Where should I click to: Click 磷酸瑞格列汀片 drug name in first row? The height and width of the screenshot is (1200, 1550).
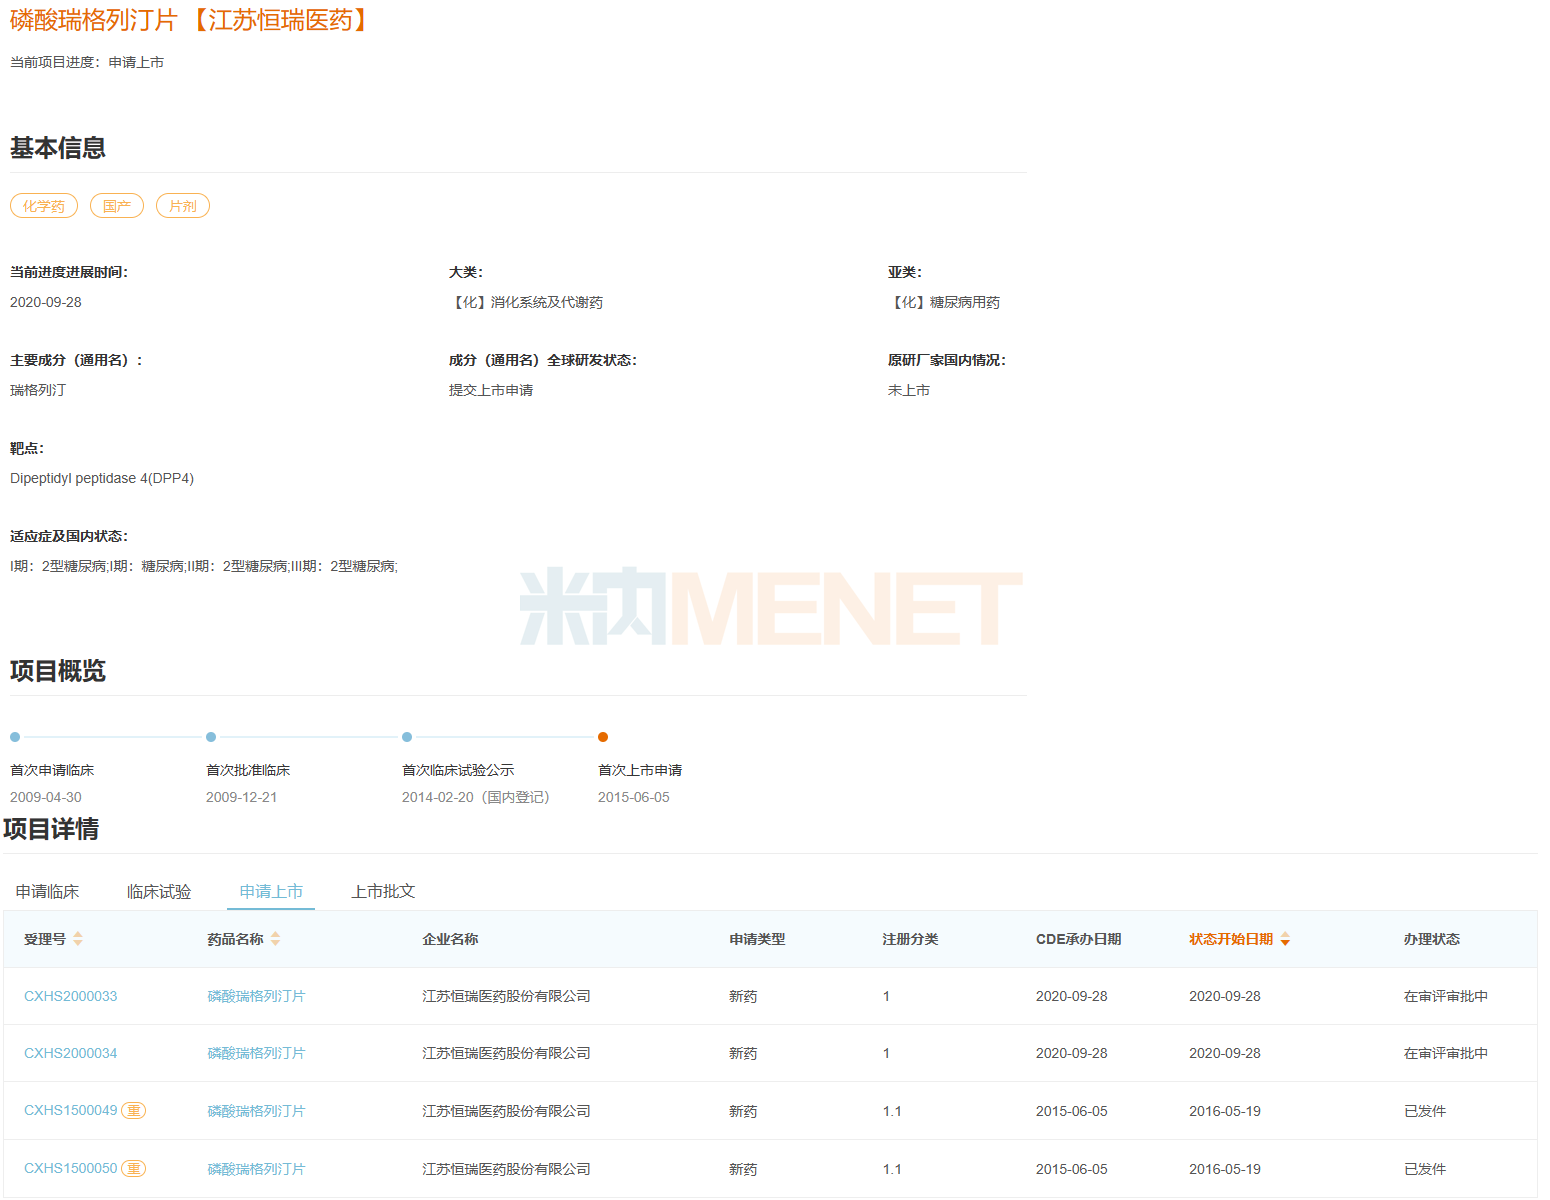[256, 997]
